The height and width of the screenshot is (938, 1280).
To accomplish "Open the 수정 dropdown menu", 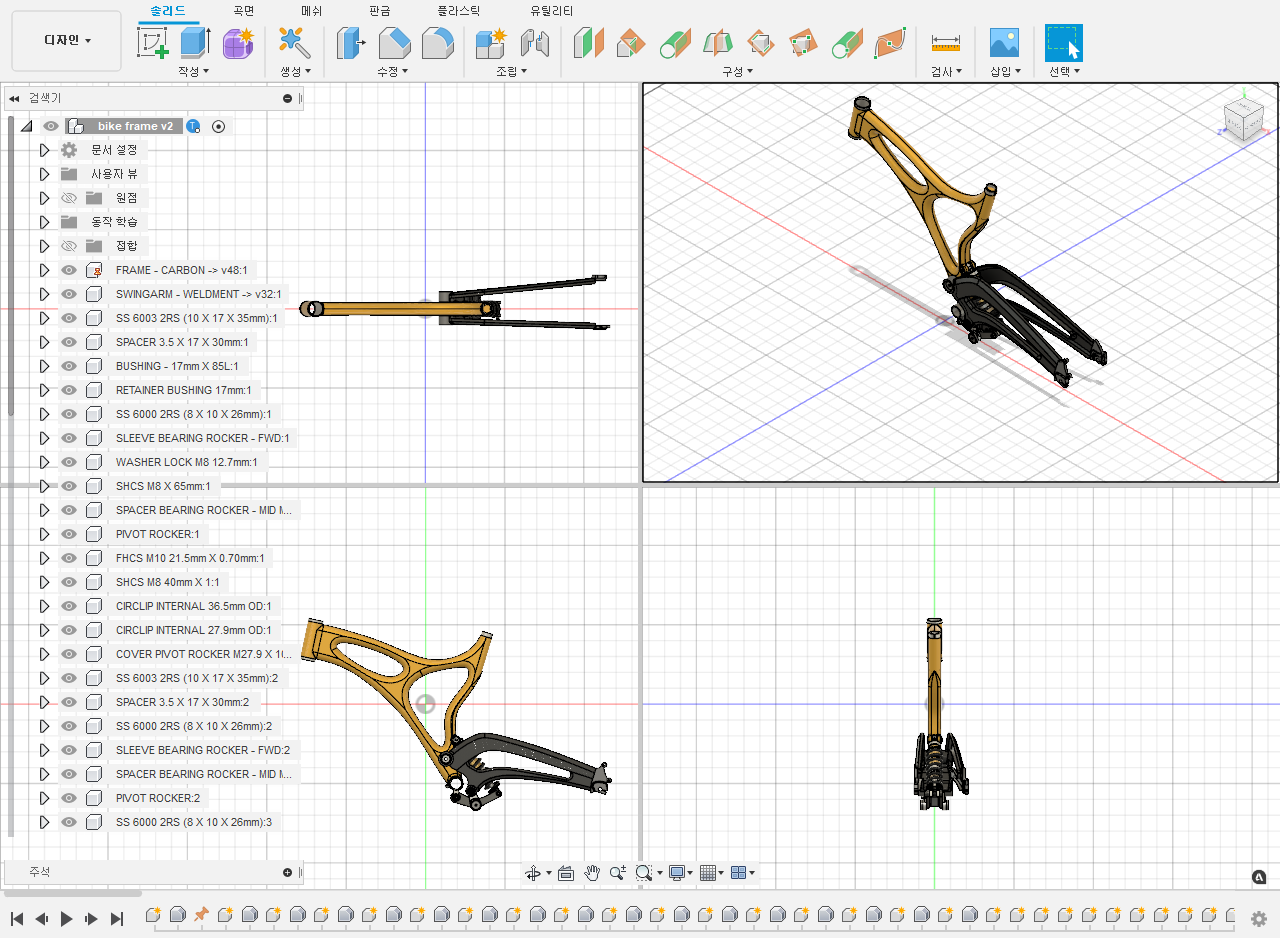I will (392, 71).
